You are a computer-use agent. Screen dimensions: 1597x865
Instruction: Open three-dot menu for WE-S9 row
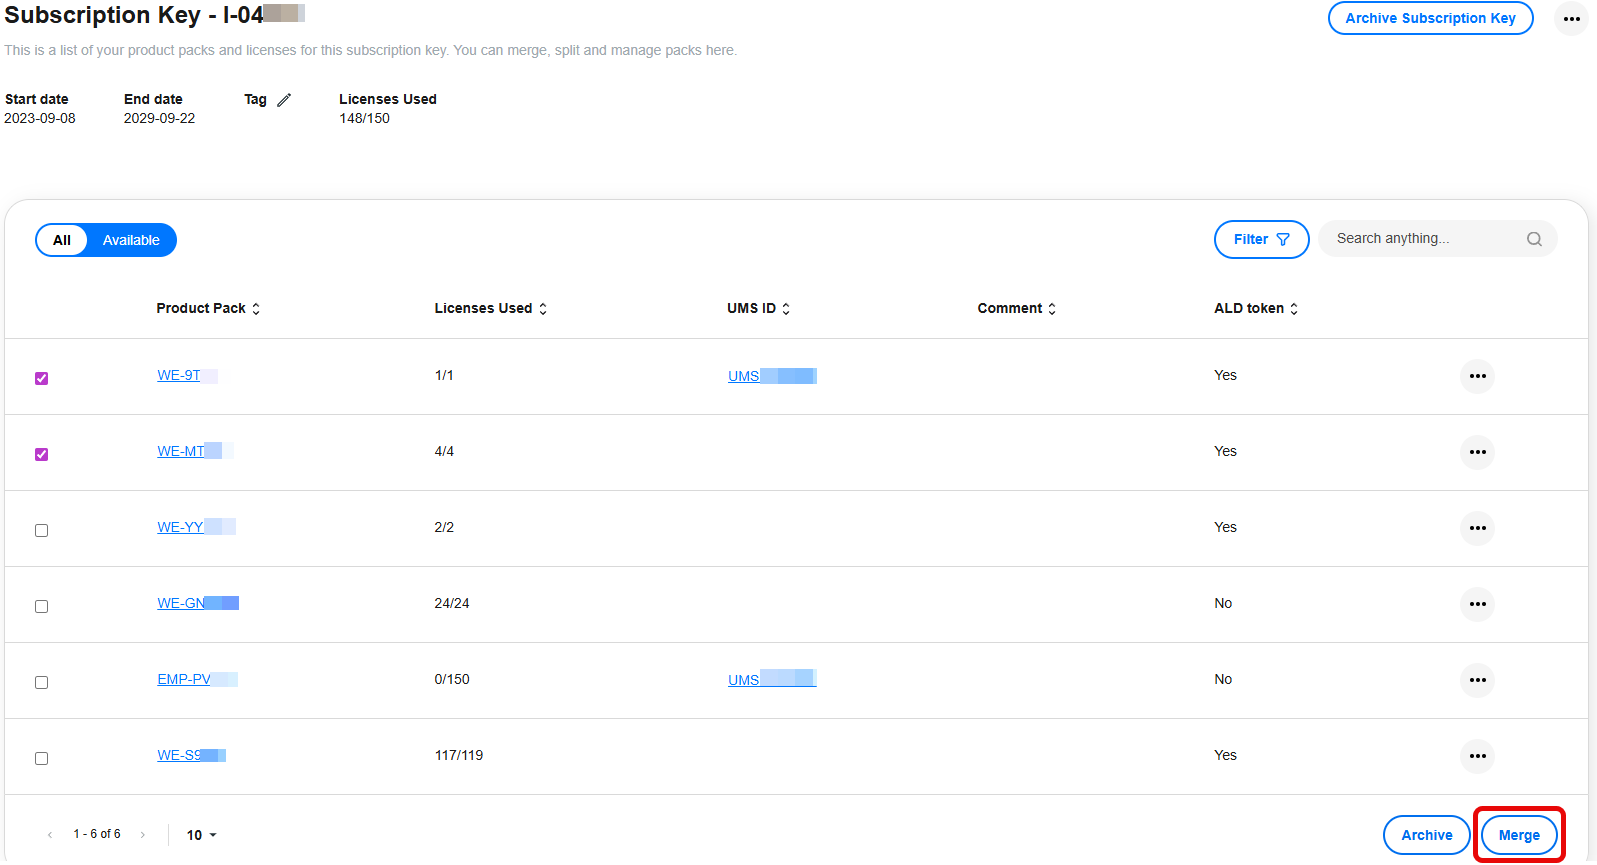pyautogui.click(x=1477, y=757)
